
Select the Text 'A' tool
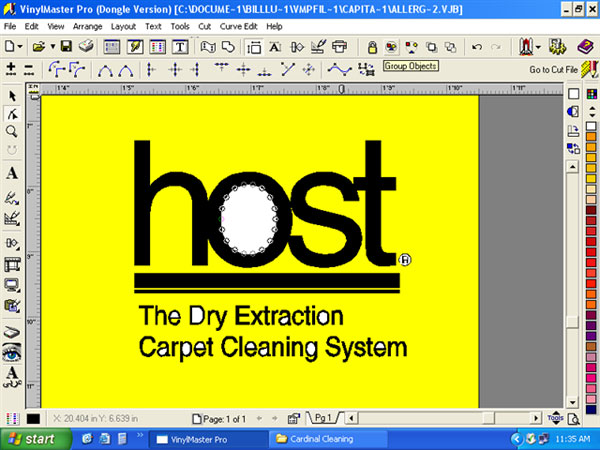[x=12, y=173]
